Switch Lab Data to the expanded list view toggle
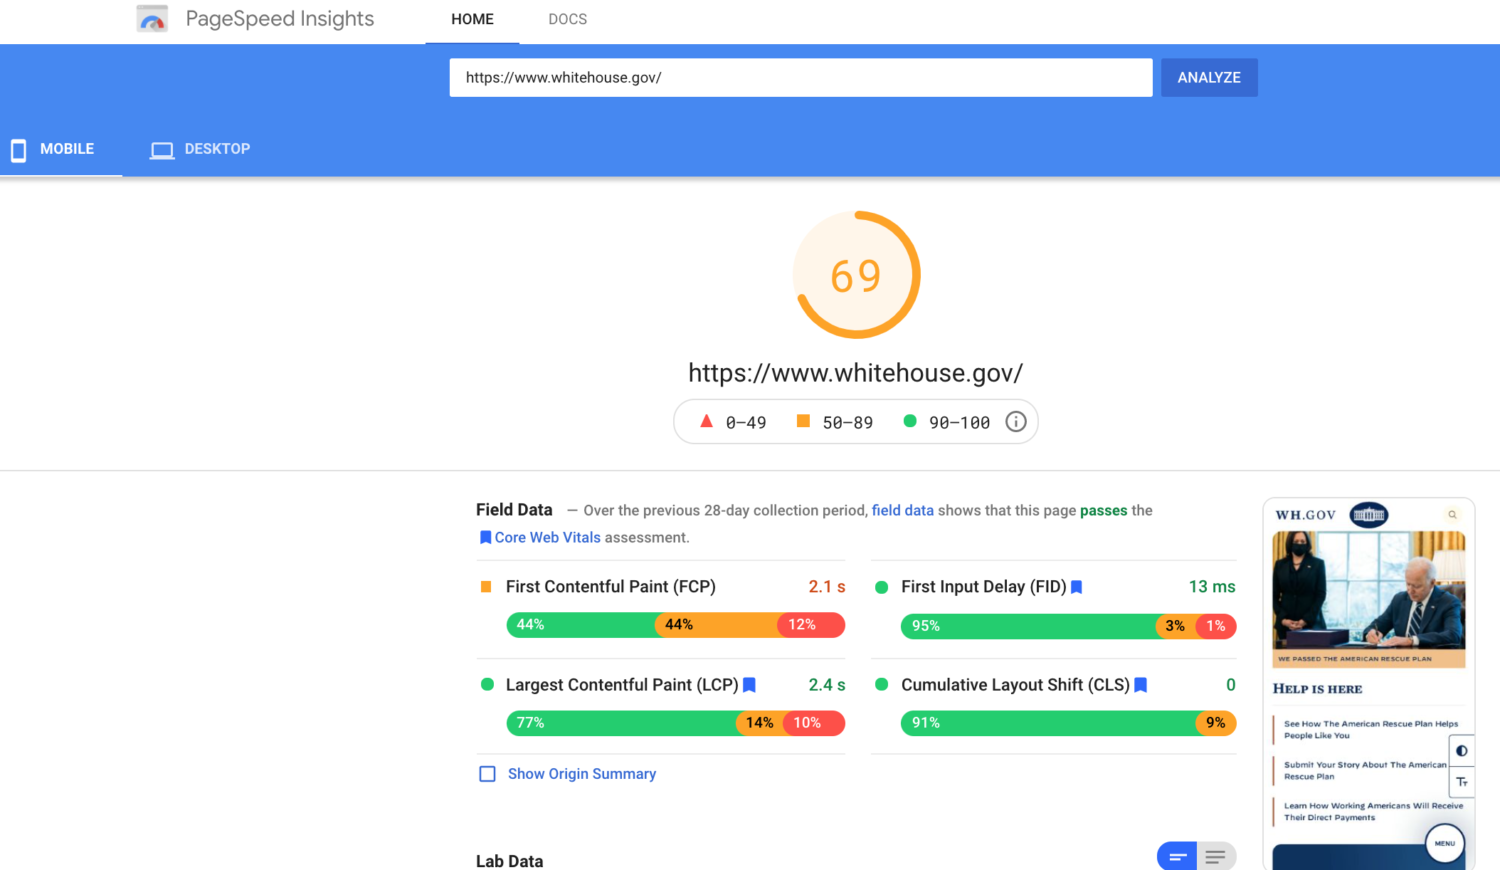 pos(1216,856)
